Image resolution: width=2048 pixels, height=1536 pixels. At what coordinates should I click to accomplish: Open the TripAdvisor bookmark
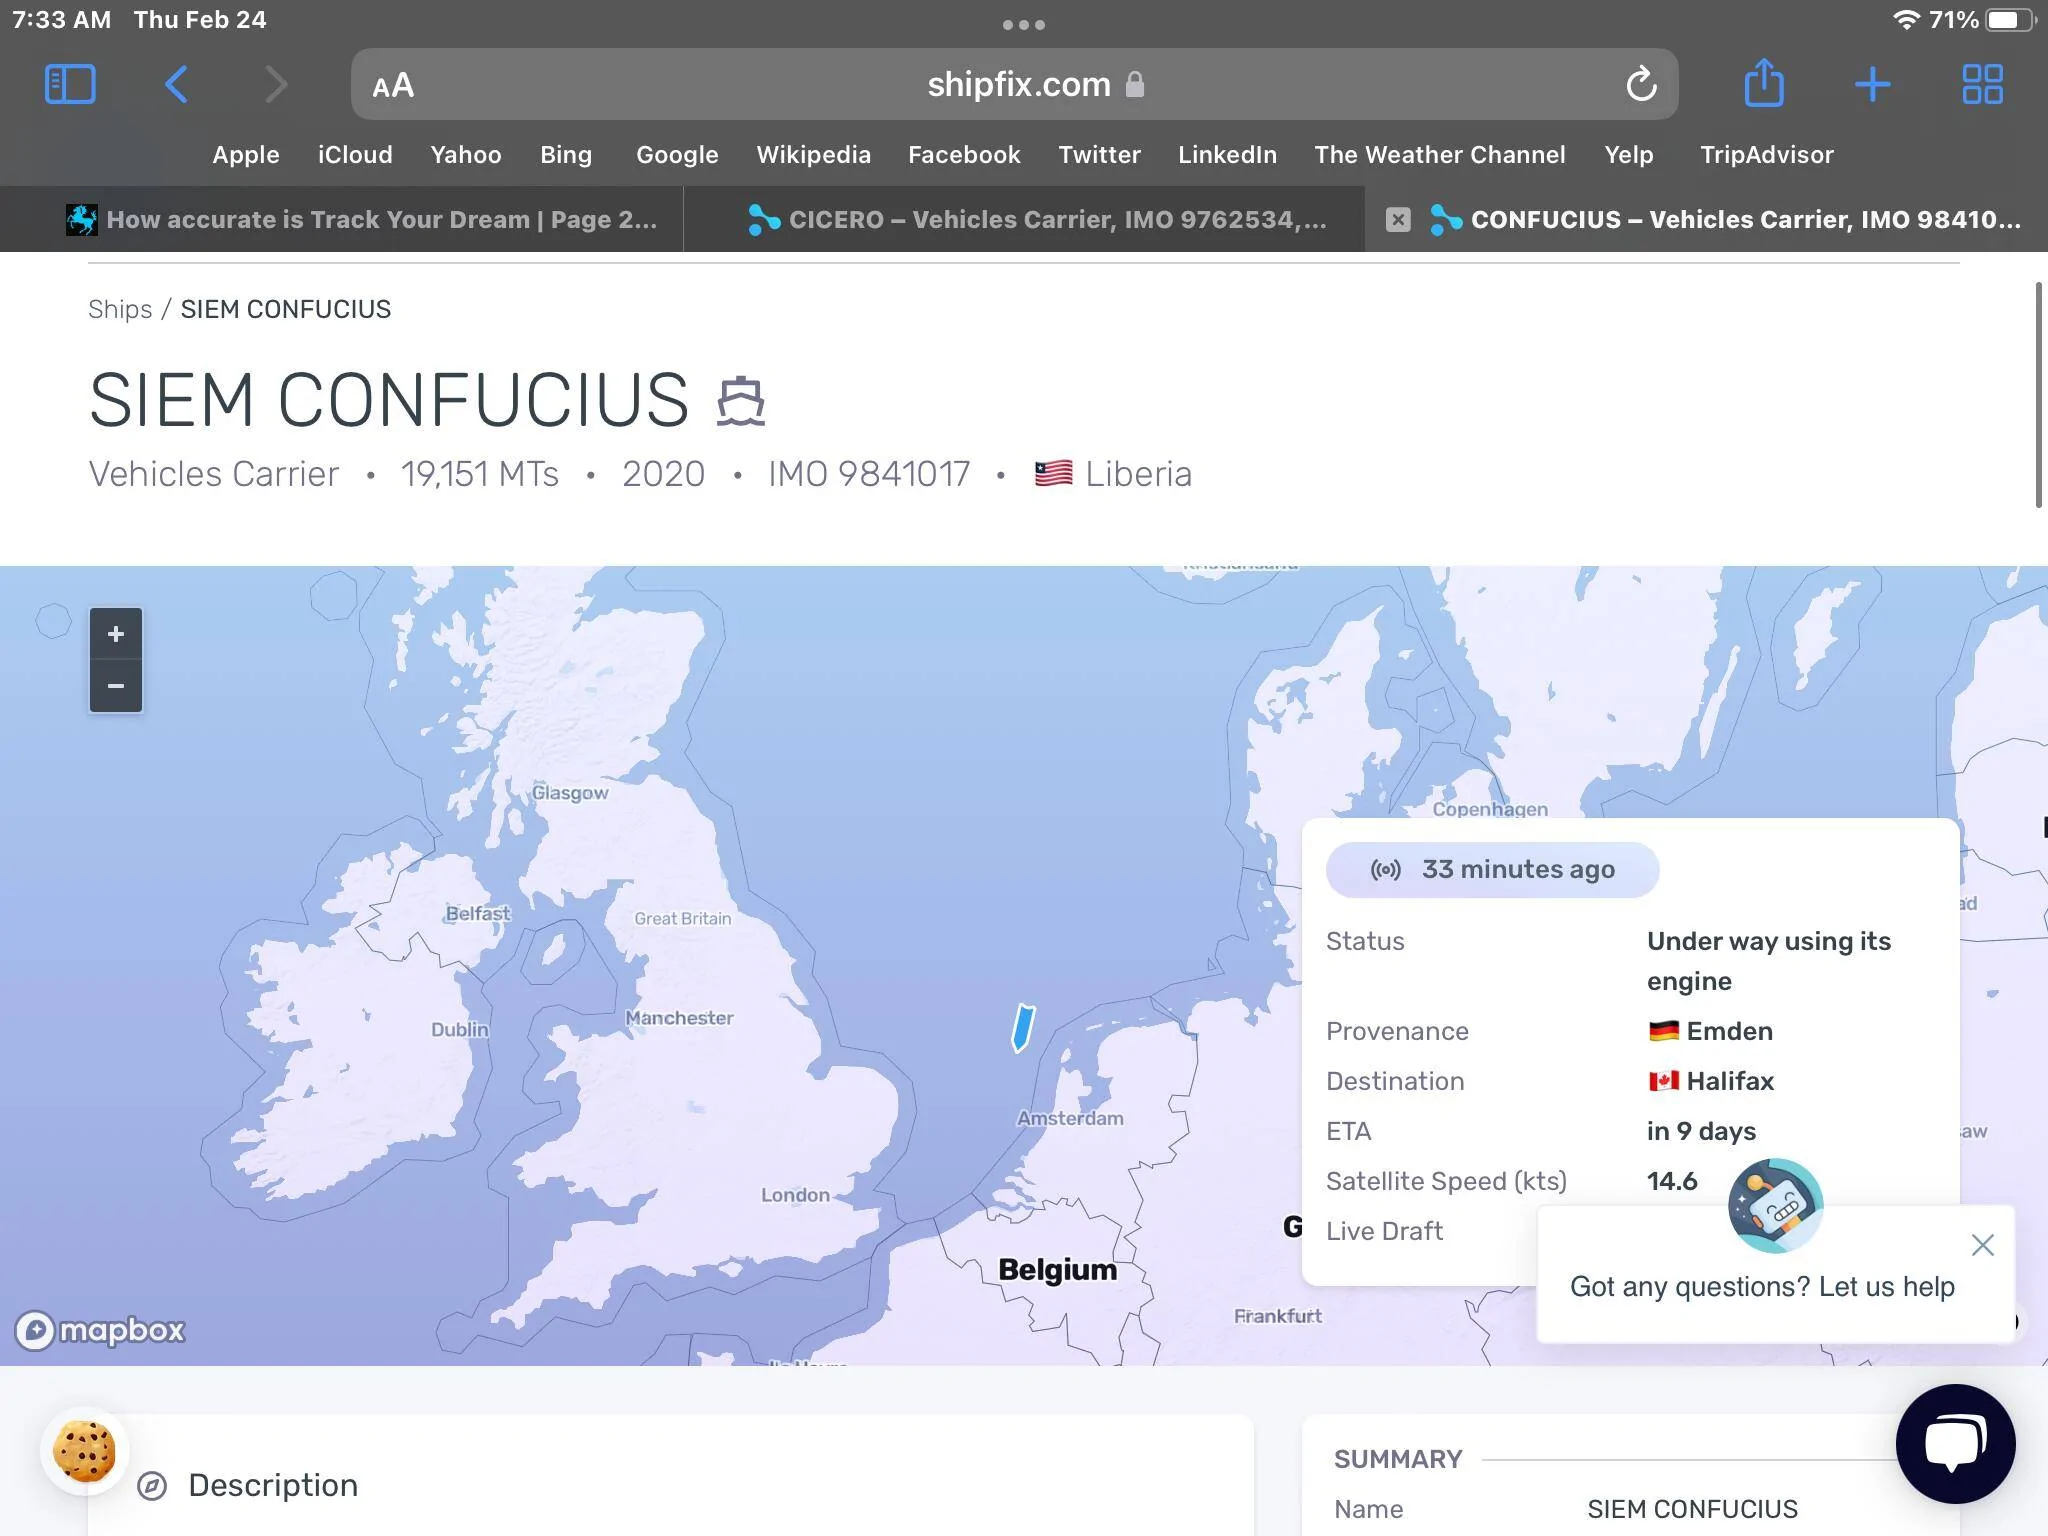pos(1767,155)
